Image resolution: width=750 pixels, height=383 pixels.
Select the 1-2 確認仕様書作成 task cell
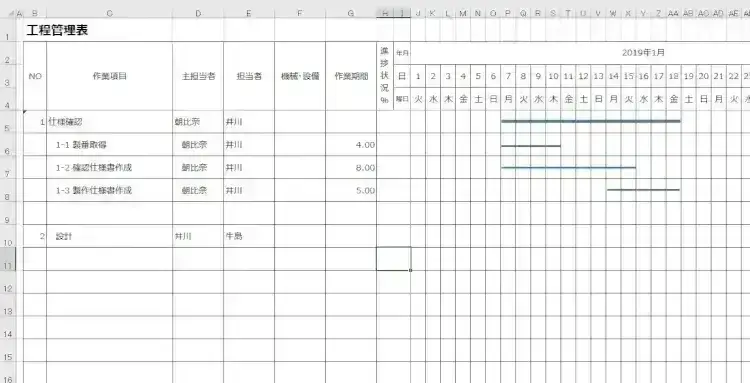110,168
